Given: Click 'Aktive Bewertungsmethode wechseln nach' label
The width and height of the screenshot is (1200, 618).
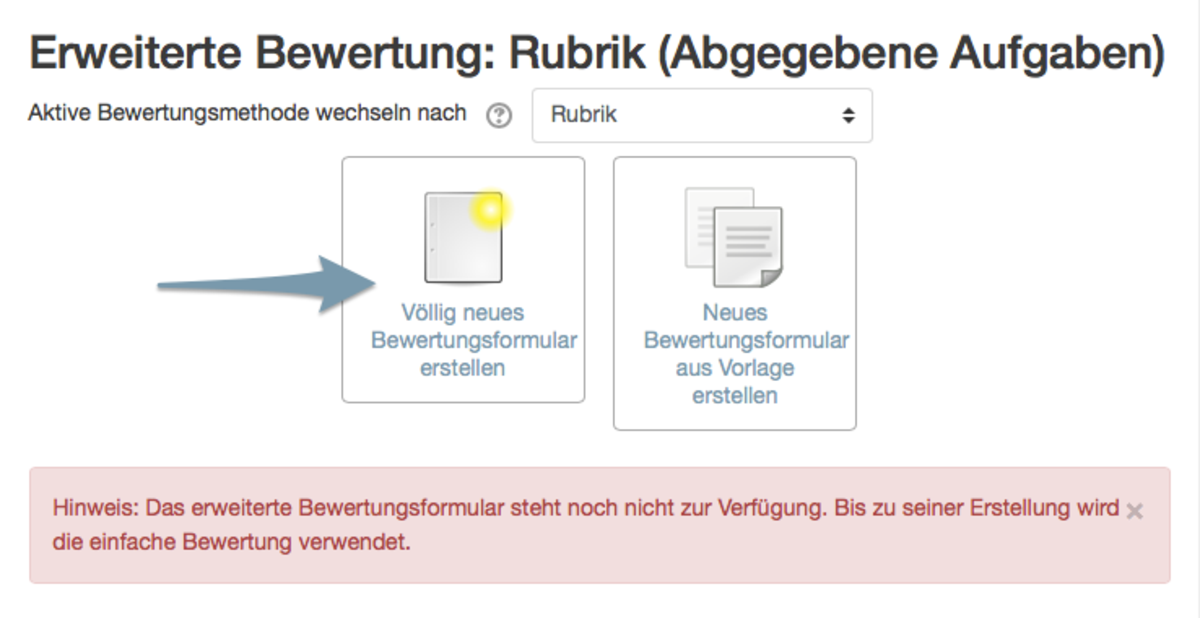Looking at the screenshot, I should (x=248, y=113).
